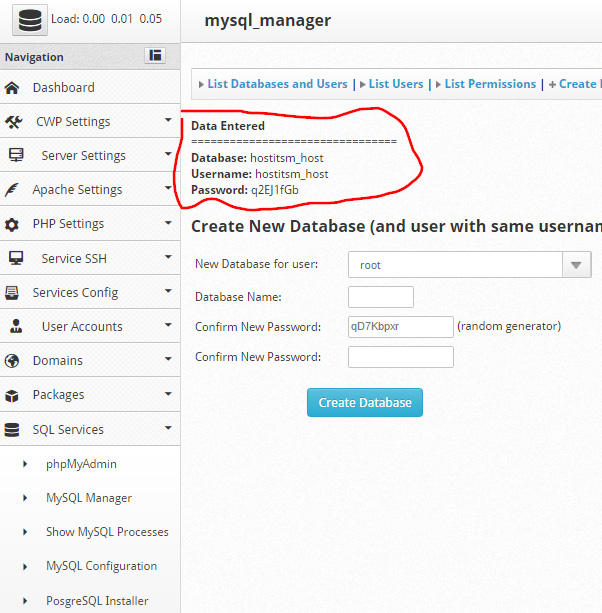
Task: Open Show MySQL Processes item
Action: [107, 532]
